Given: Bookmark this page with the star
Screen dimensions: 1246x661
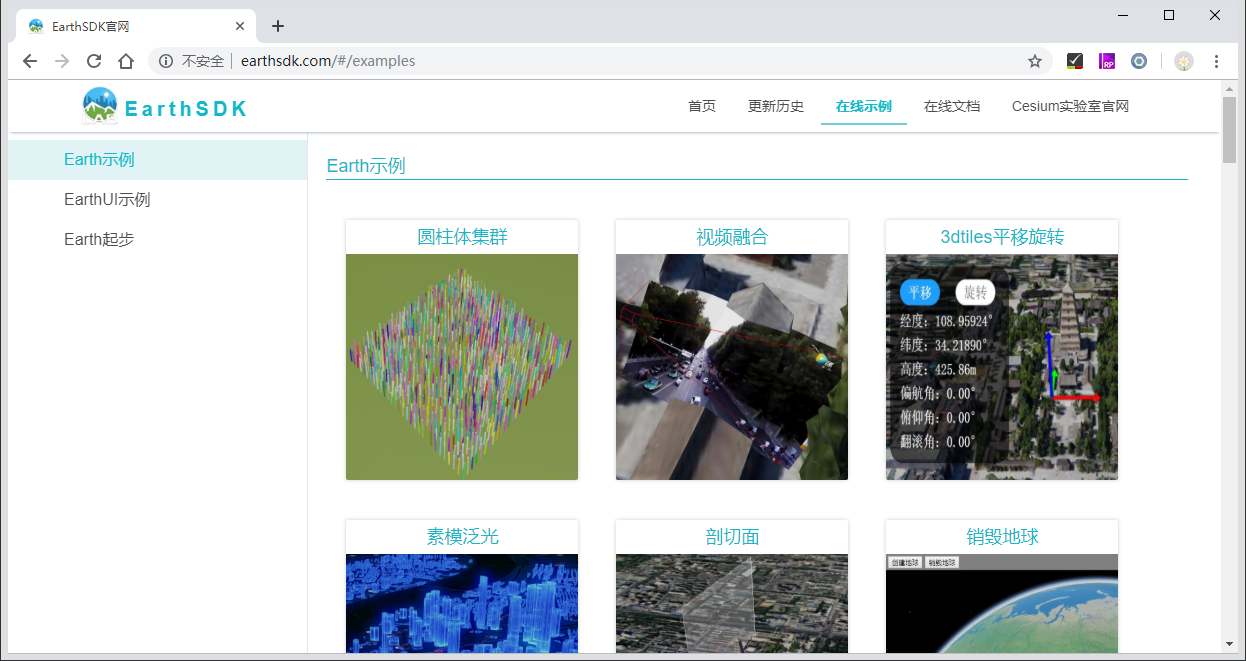Looking at the screenshot, I should click(1035, 61).
